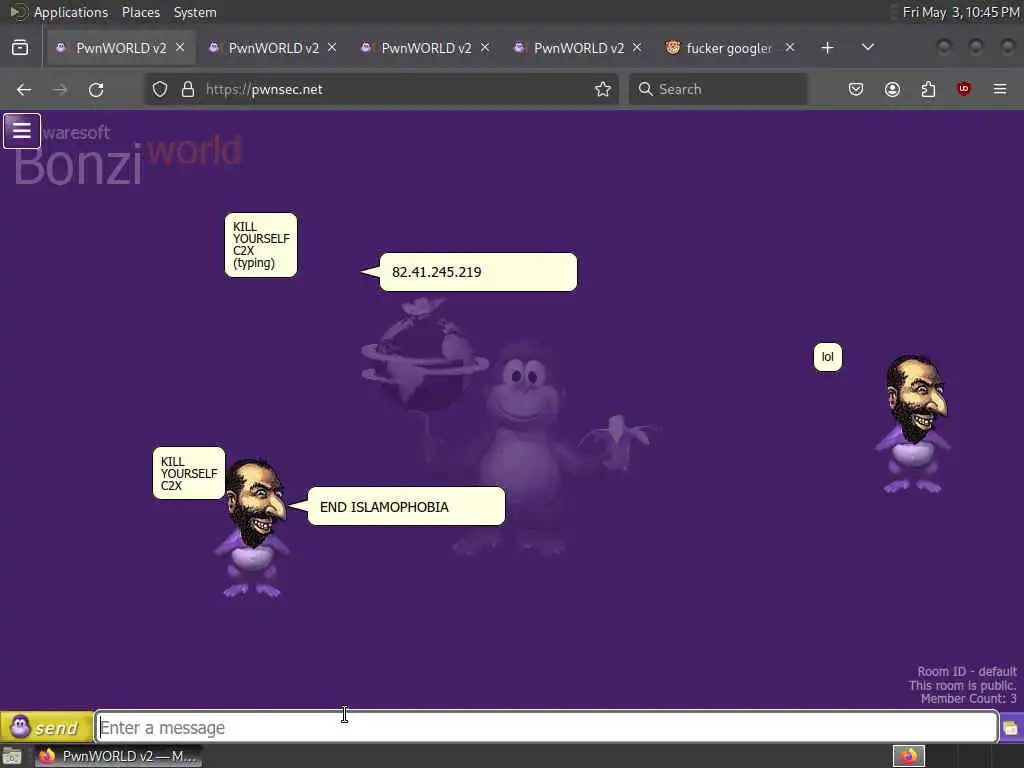1024x768 pixels.
Task: Focus the Enter a message input field
Action: coord(547,727)
